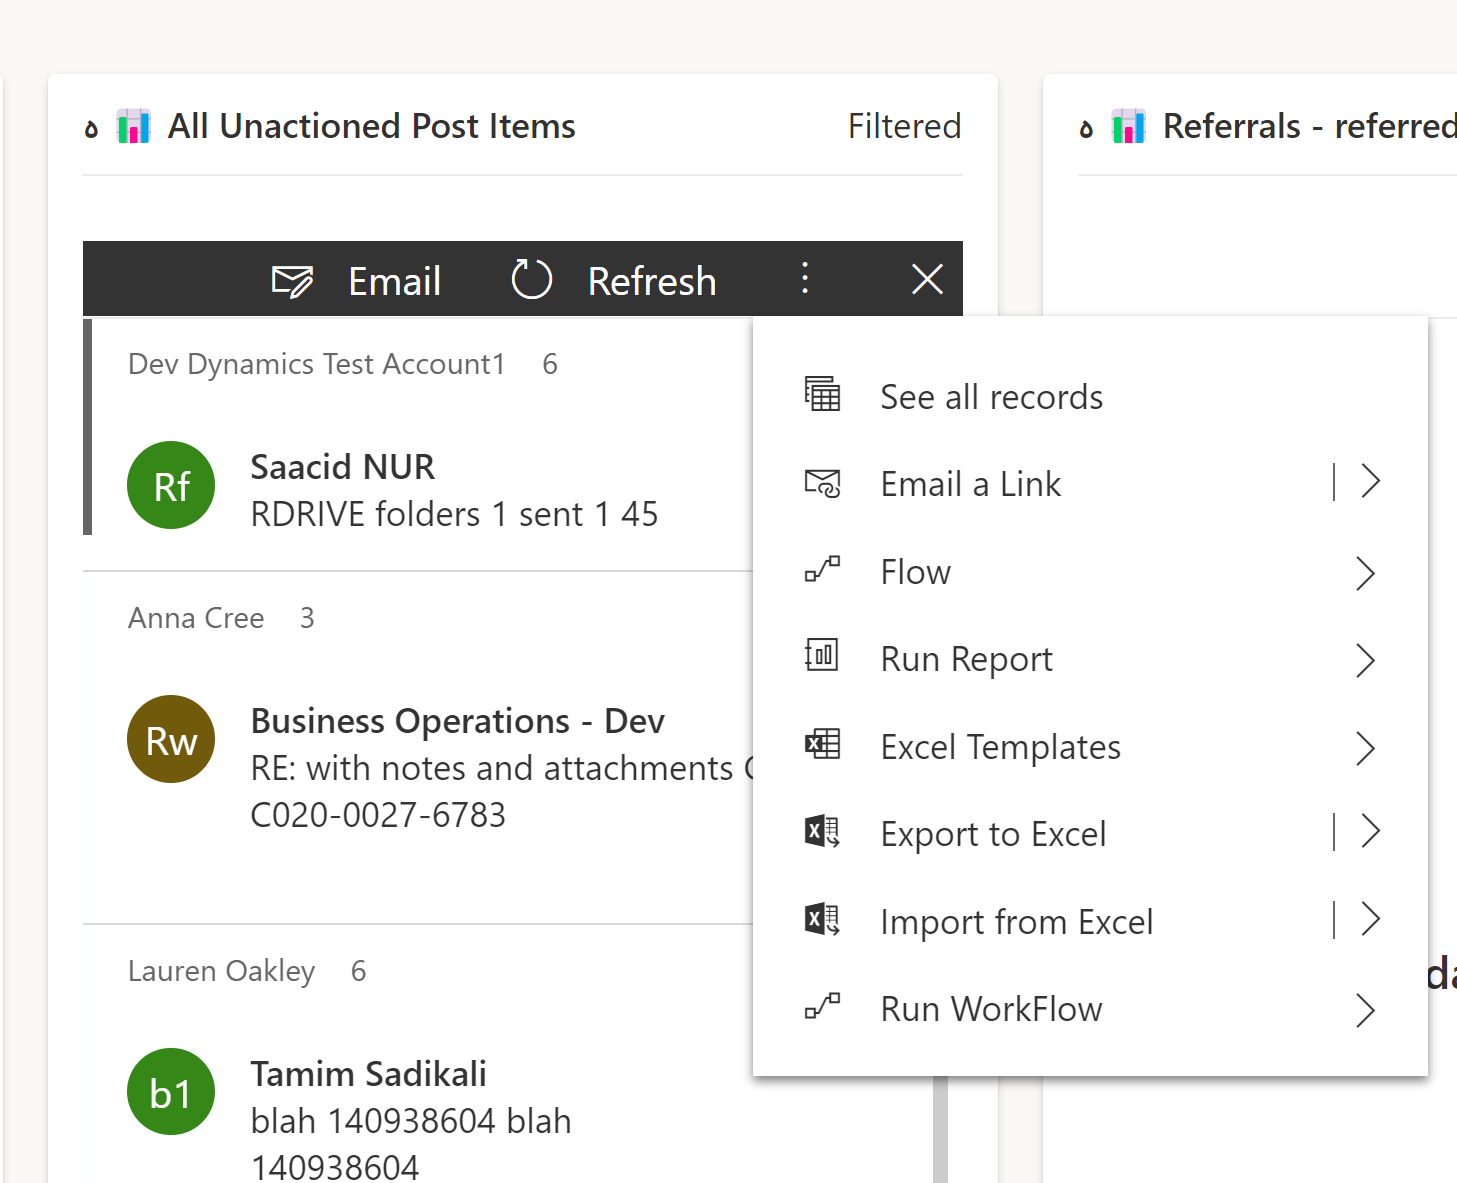Expand the Run Report submenu chevron

[1366, 660]
